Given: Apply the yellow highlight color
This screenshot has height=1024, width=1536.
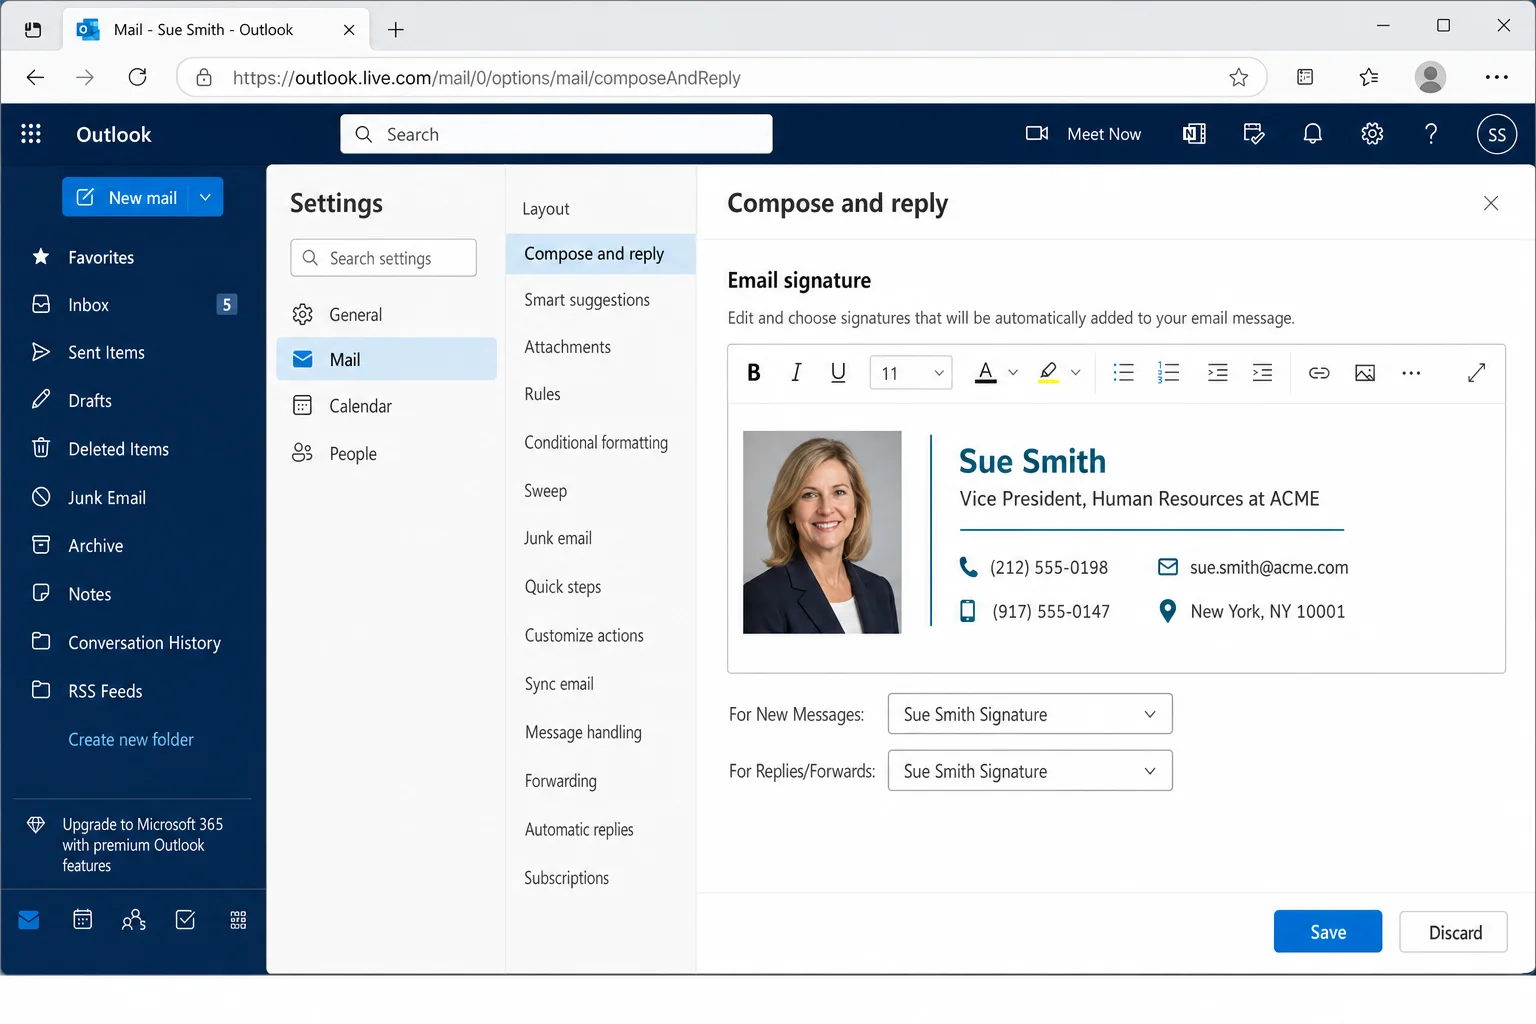Looking at the screenshot, I should tap(1048, 373).
